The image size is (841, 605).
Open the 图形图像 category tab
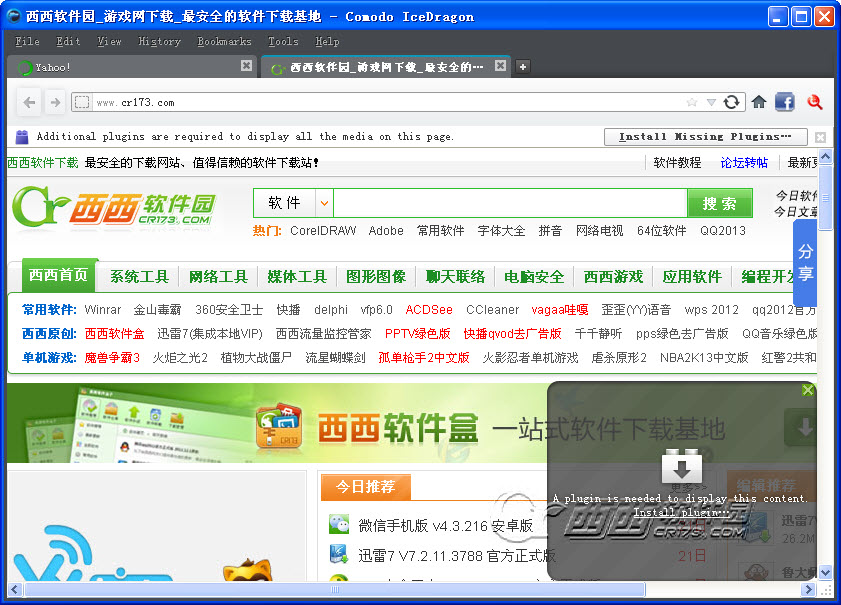click(x=375, y=277)
